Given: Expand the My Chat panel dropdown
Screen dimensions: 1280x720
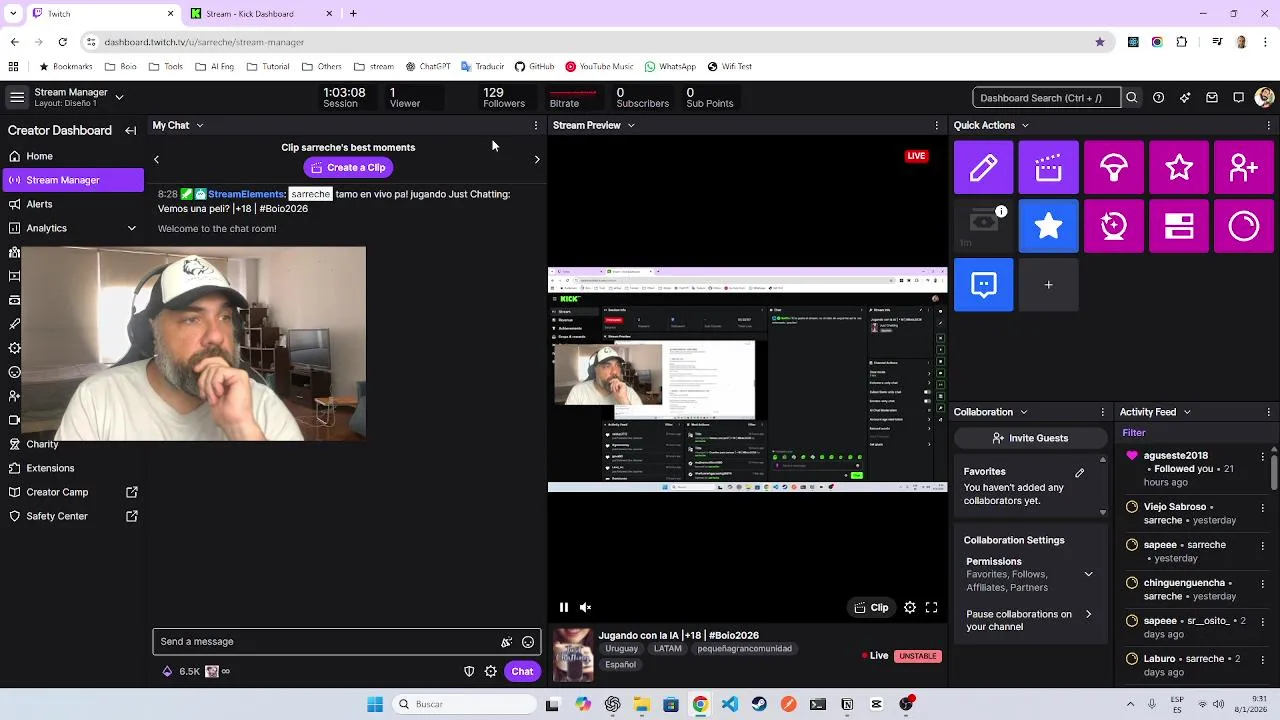Looking at the screenshot, I should point(200,126).
